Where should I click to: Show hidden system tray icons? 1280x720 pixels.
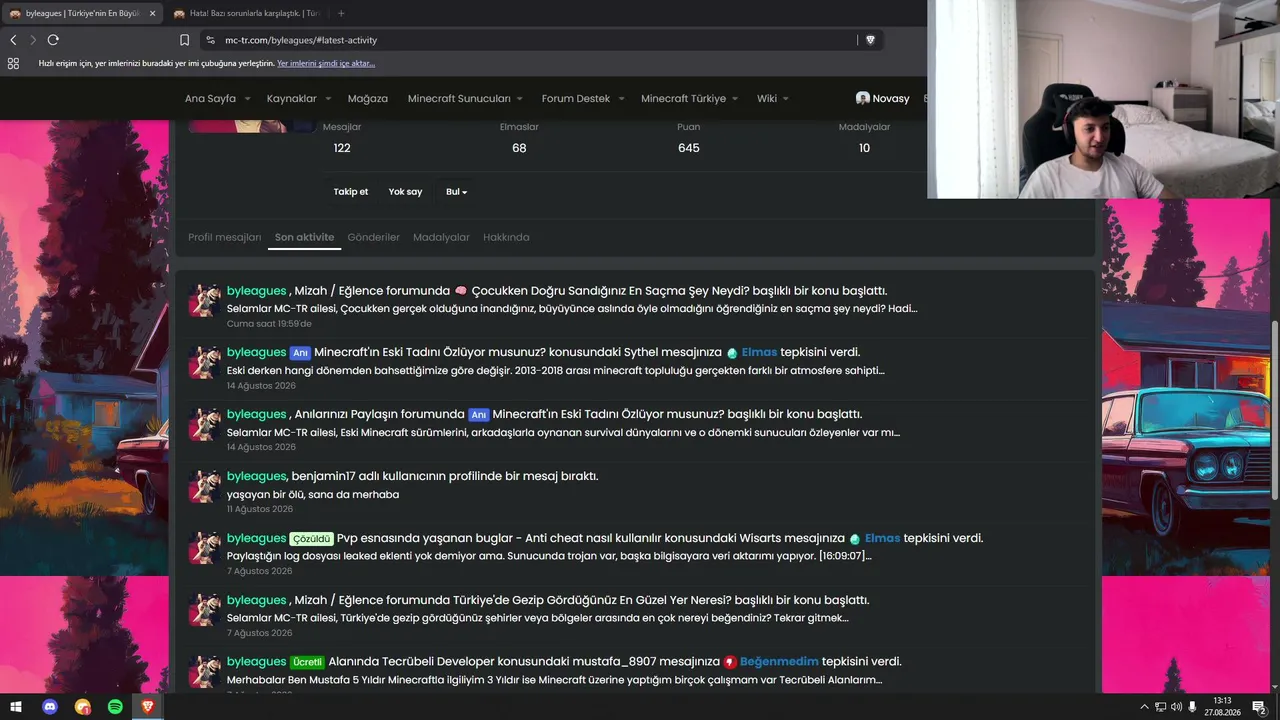(x=1144, y=707)
